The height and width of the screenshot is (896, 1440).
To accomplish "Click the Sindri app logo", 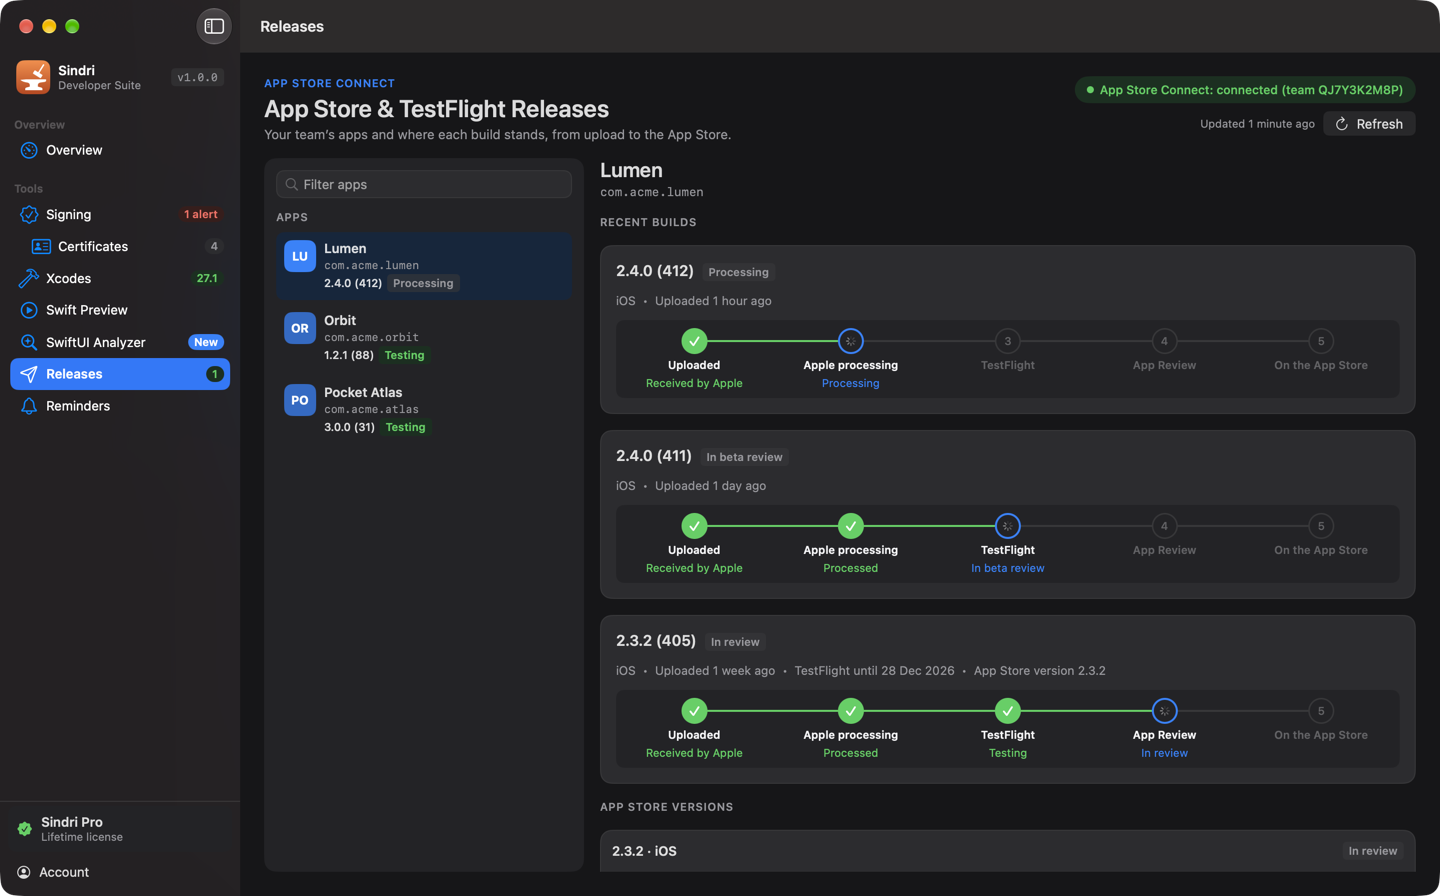I will pos(33,77).
